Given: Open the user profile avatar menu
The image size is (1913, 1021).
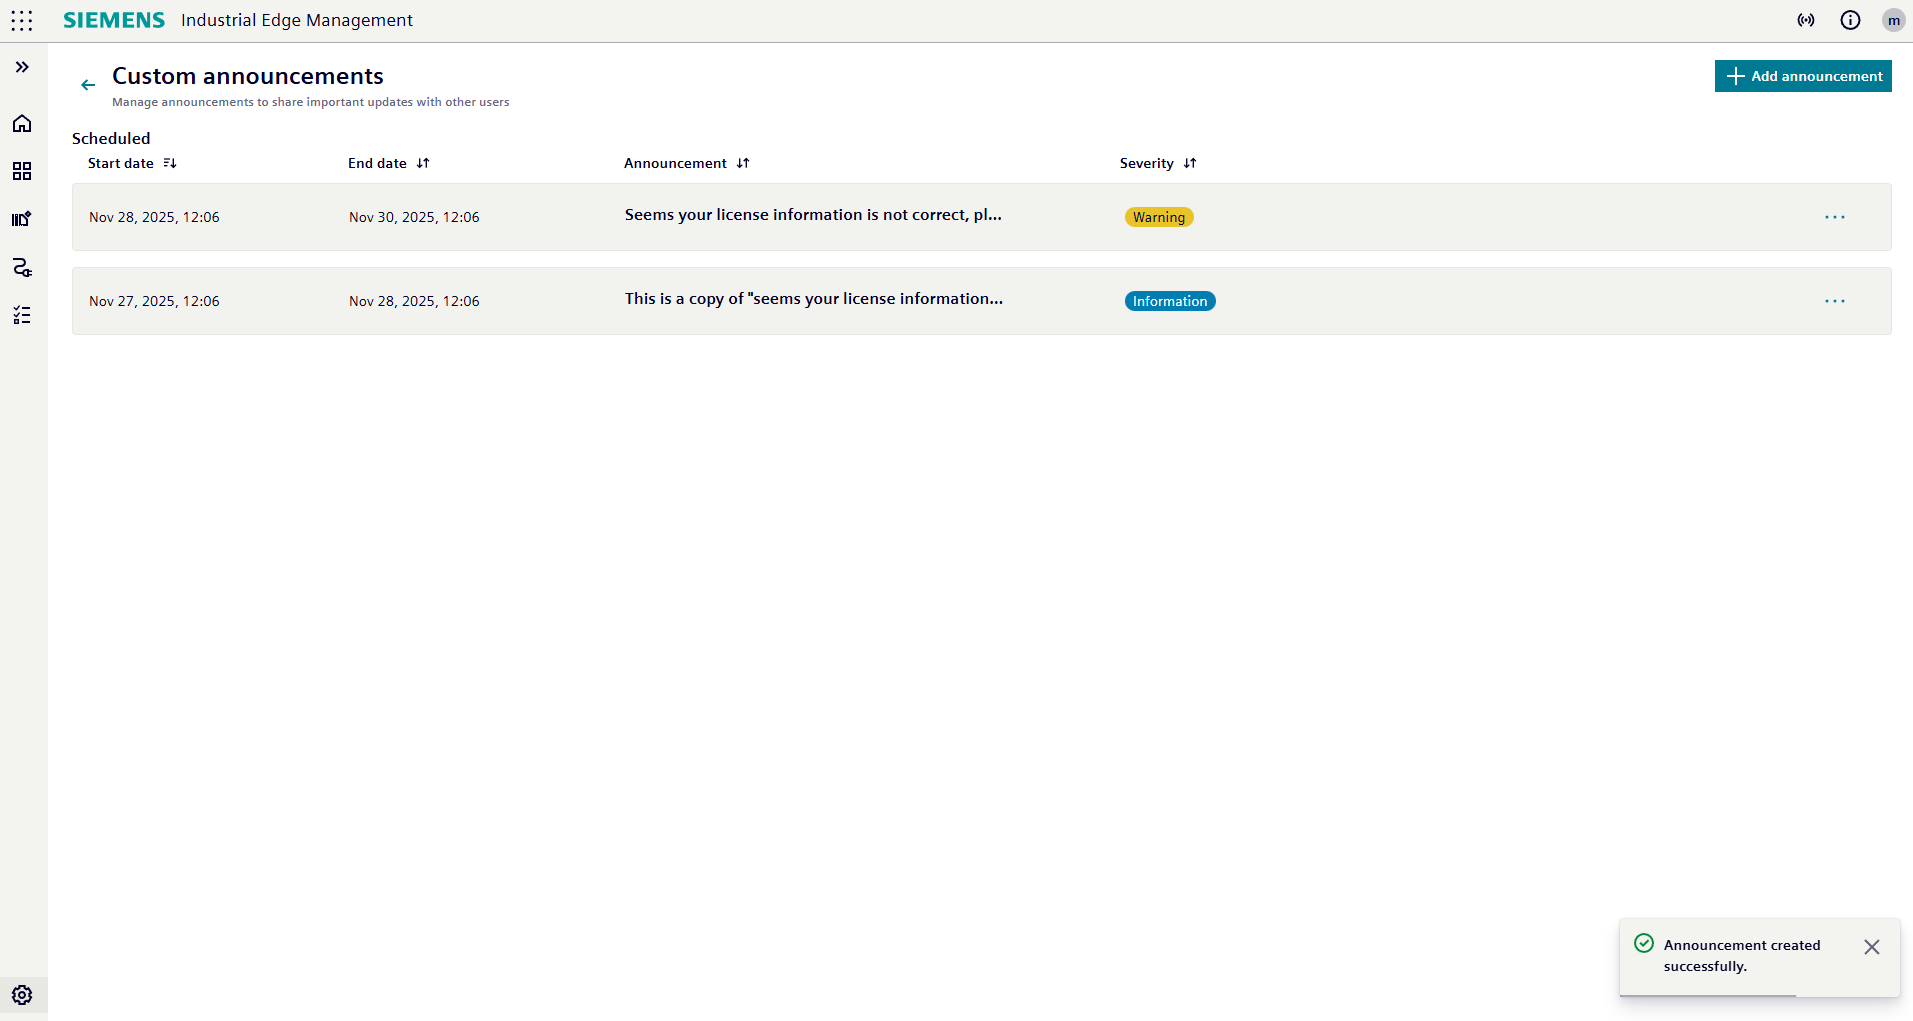Looking at the screenshot, I should click(1893, 20).
